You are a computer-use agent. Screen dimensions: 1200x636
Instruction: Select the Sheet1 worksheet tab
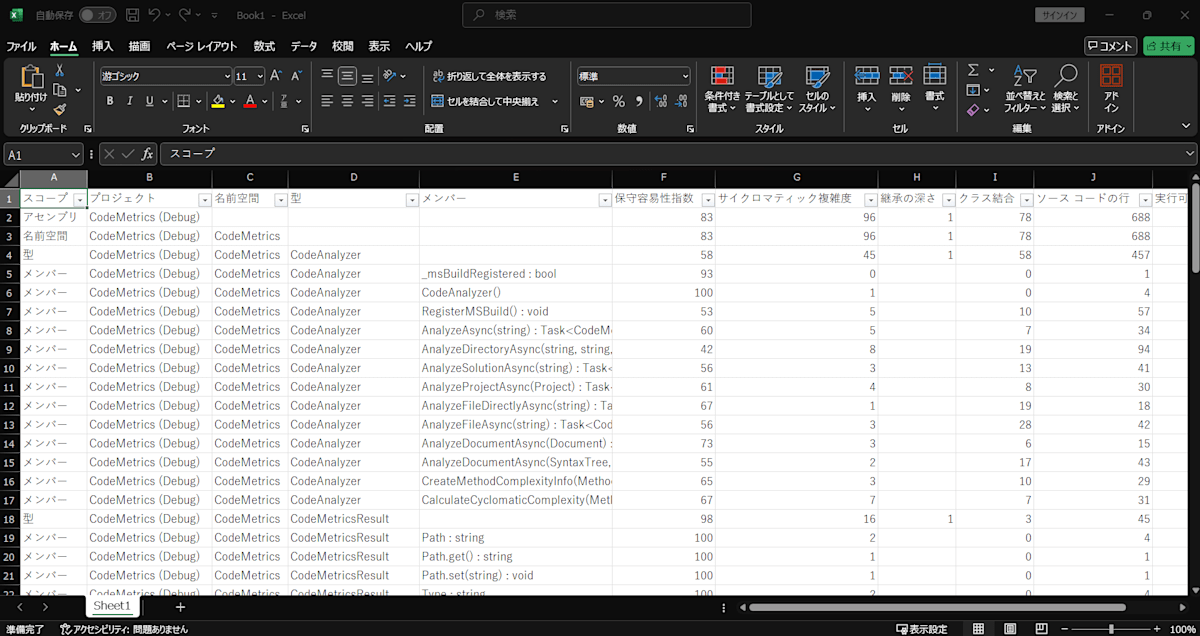click(112, 606)
